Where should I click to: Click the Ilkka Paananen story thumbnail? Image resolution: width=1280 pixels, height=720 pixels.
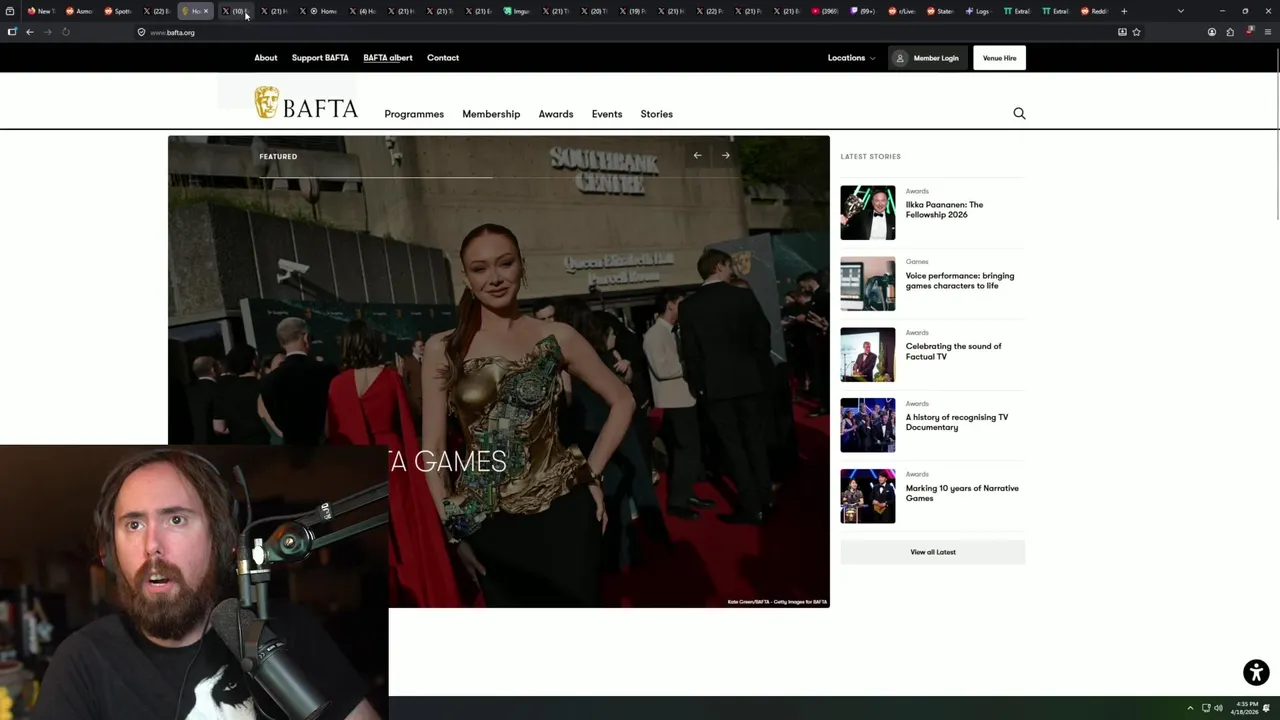point(868,213)
